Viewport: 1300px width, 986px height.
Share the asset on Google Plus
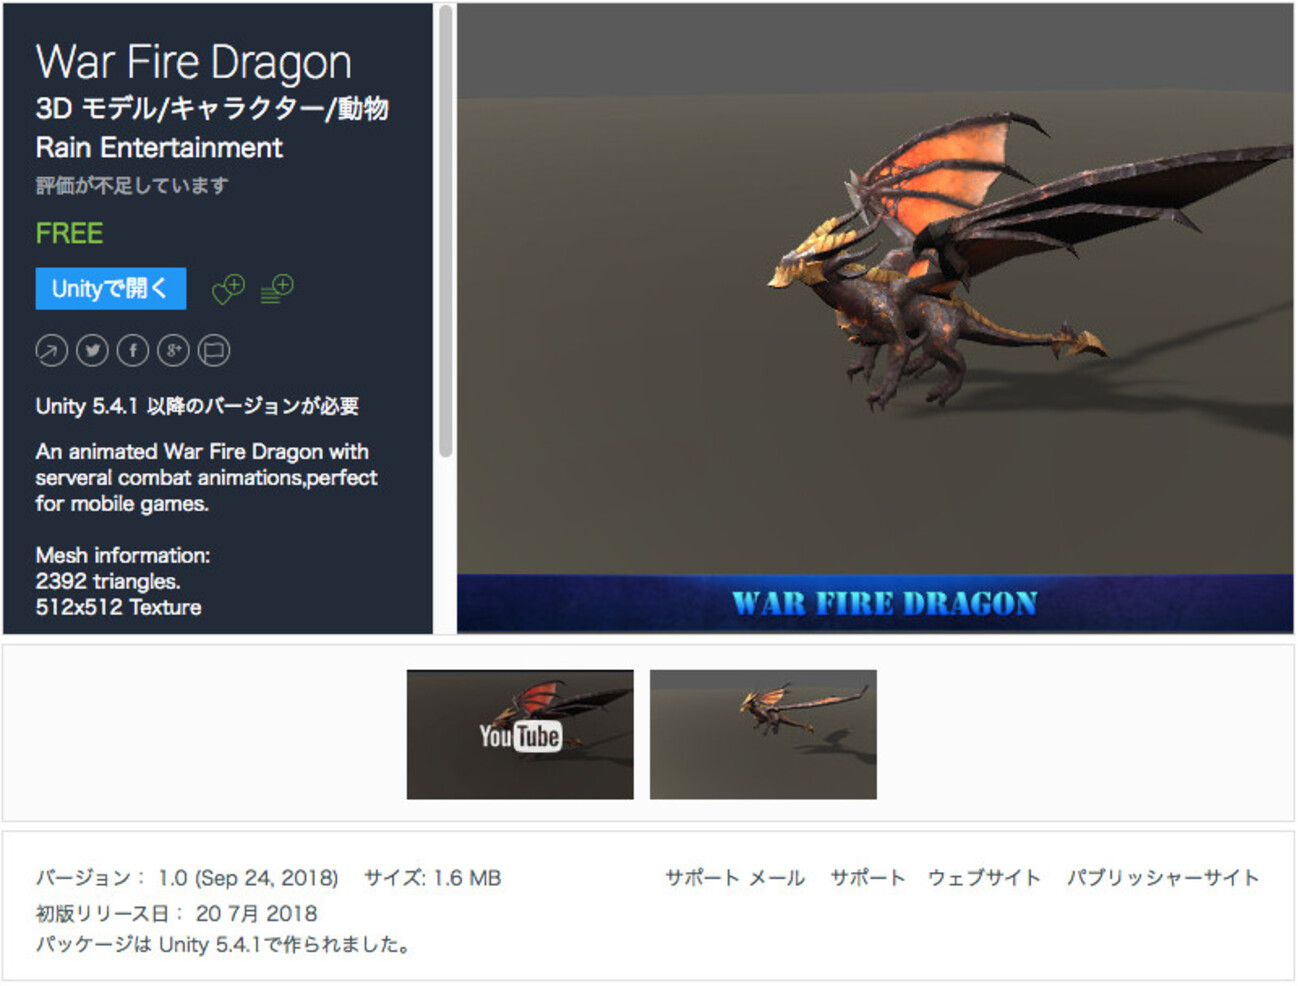(x=173, y=350)
